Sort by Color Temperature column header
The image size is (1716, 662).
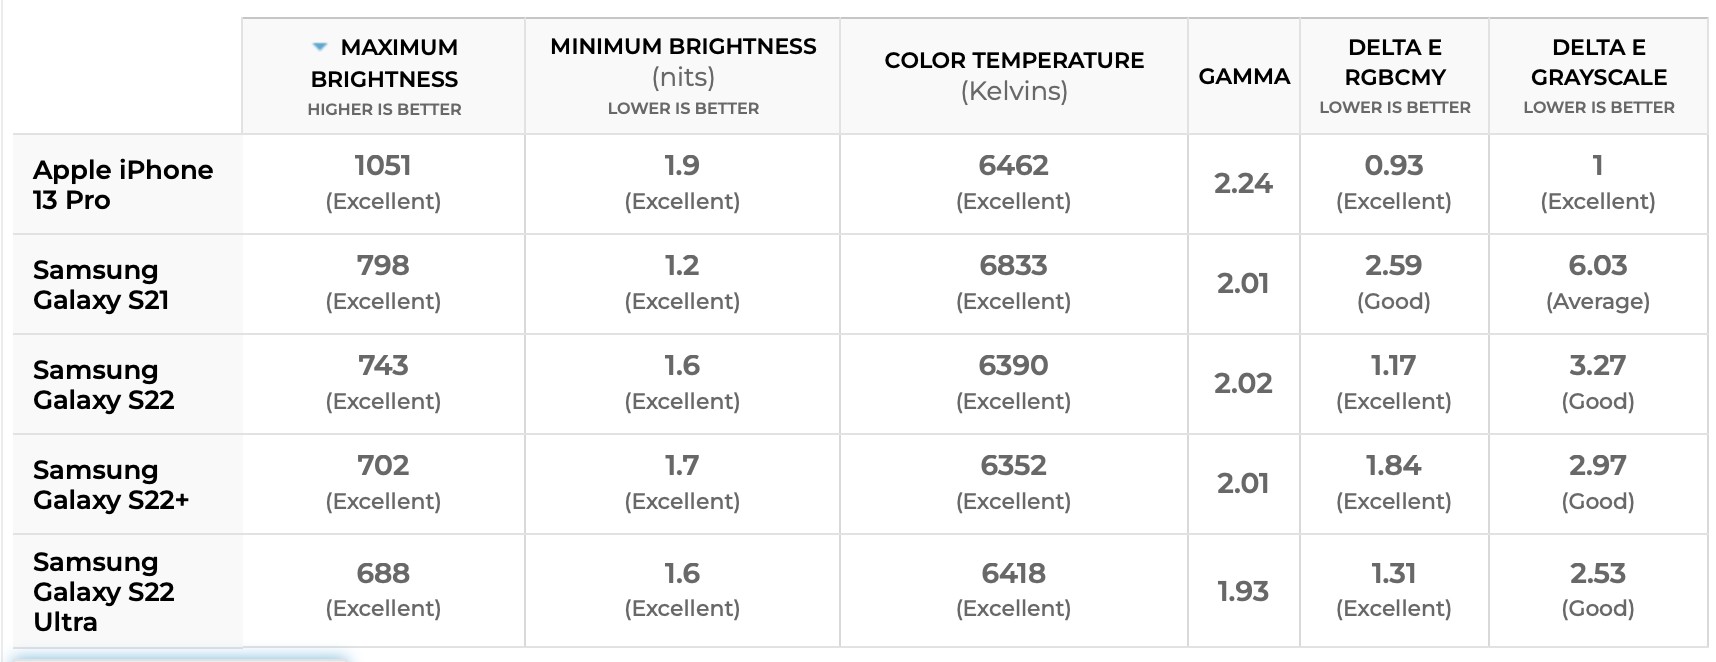[1014, 76]
